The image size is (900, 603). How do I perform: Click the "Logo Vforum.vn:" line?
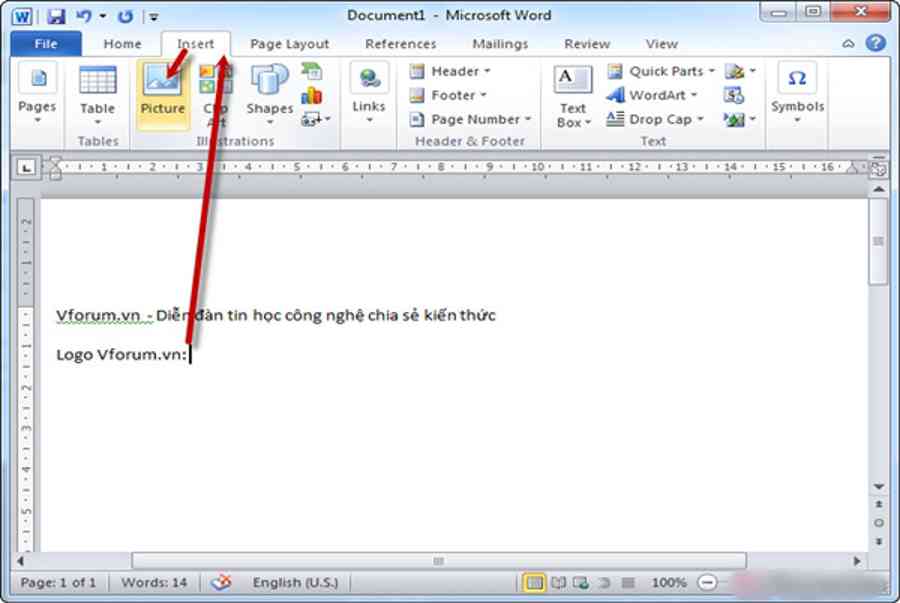pos(122,355)
